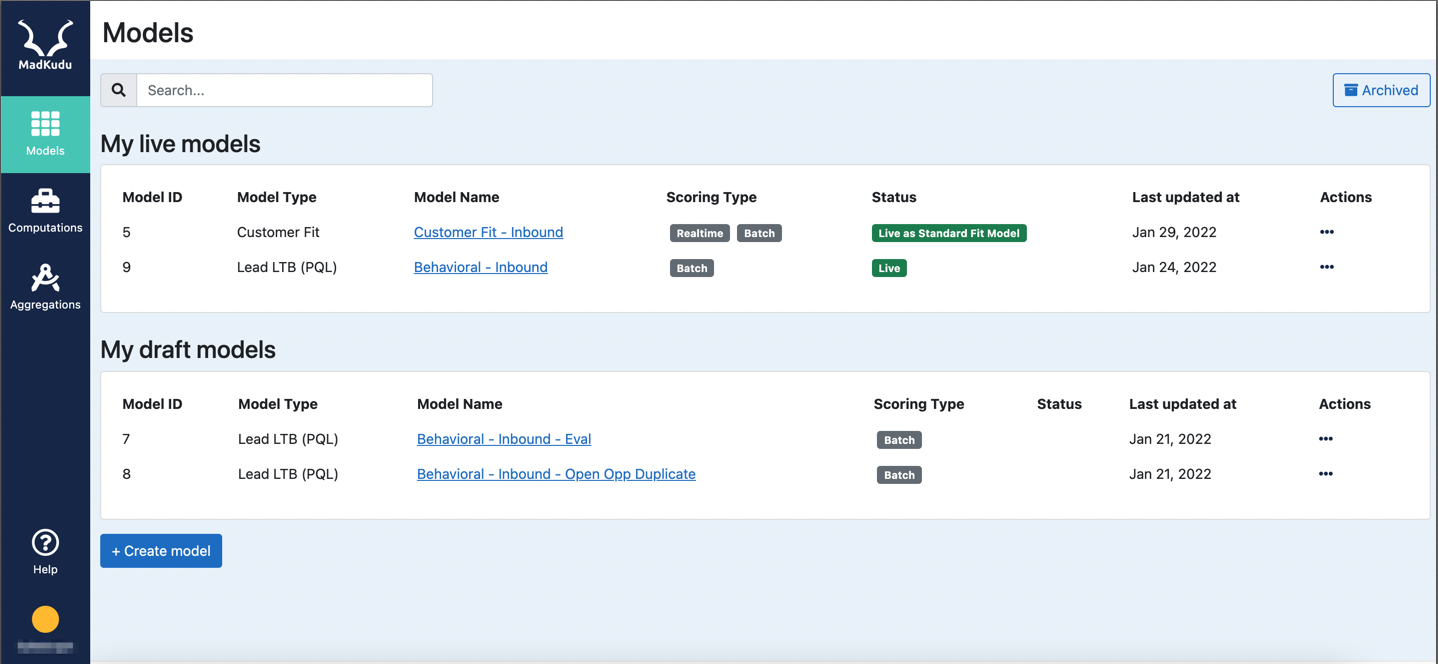Click Lead LTB (PQL) type in model 9 row
The image size is (1438, 664).
pos(287,267)
